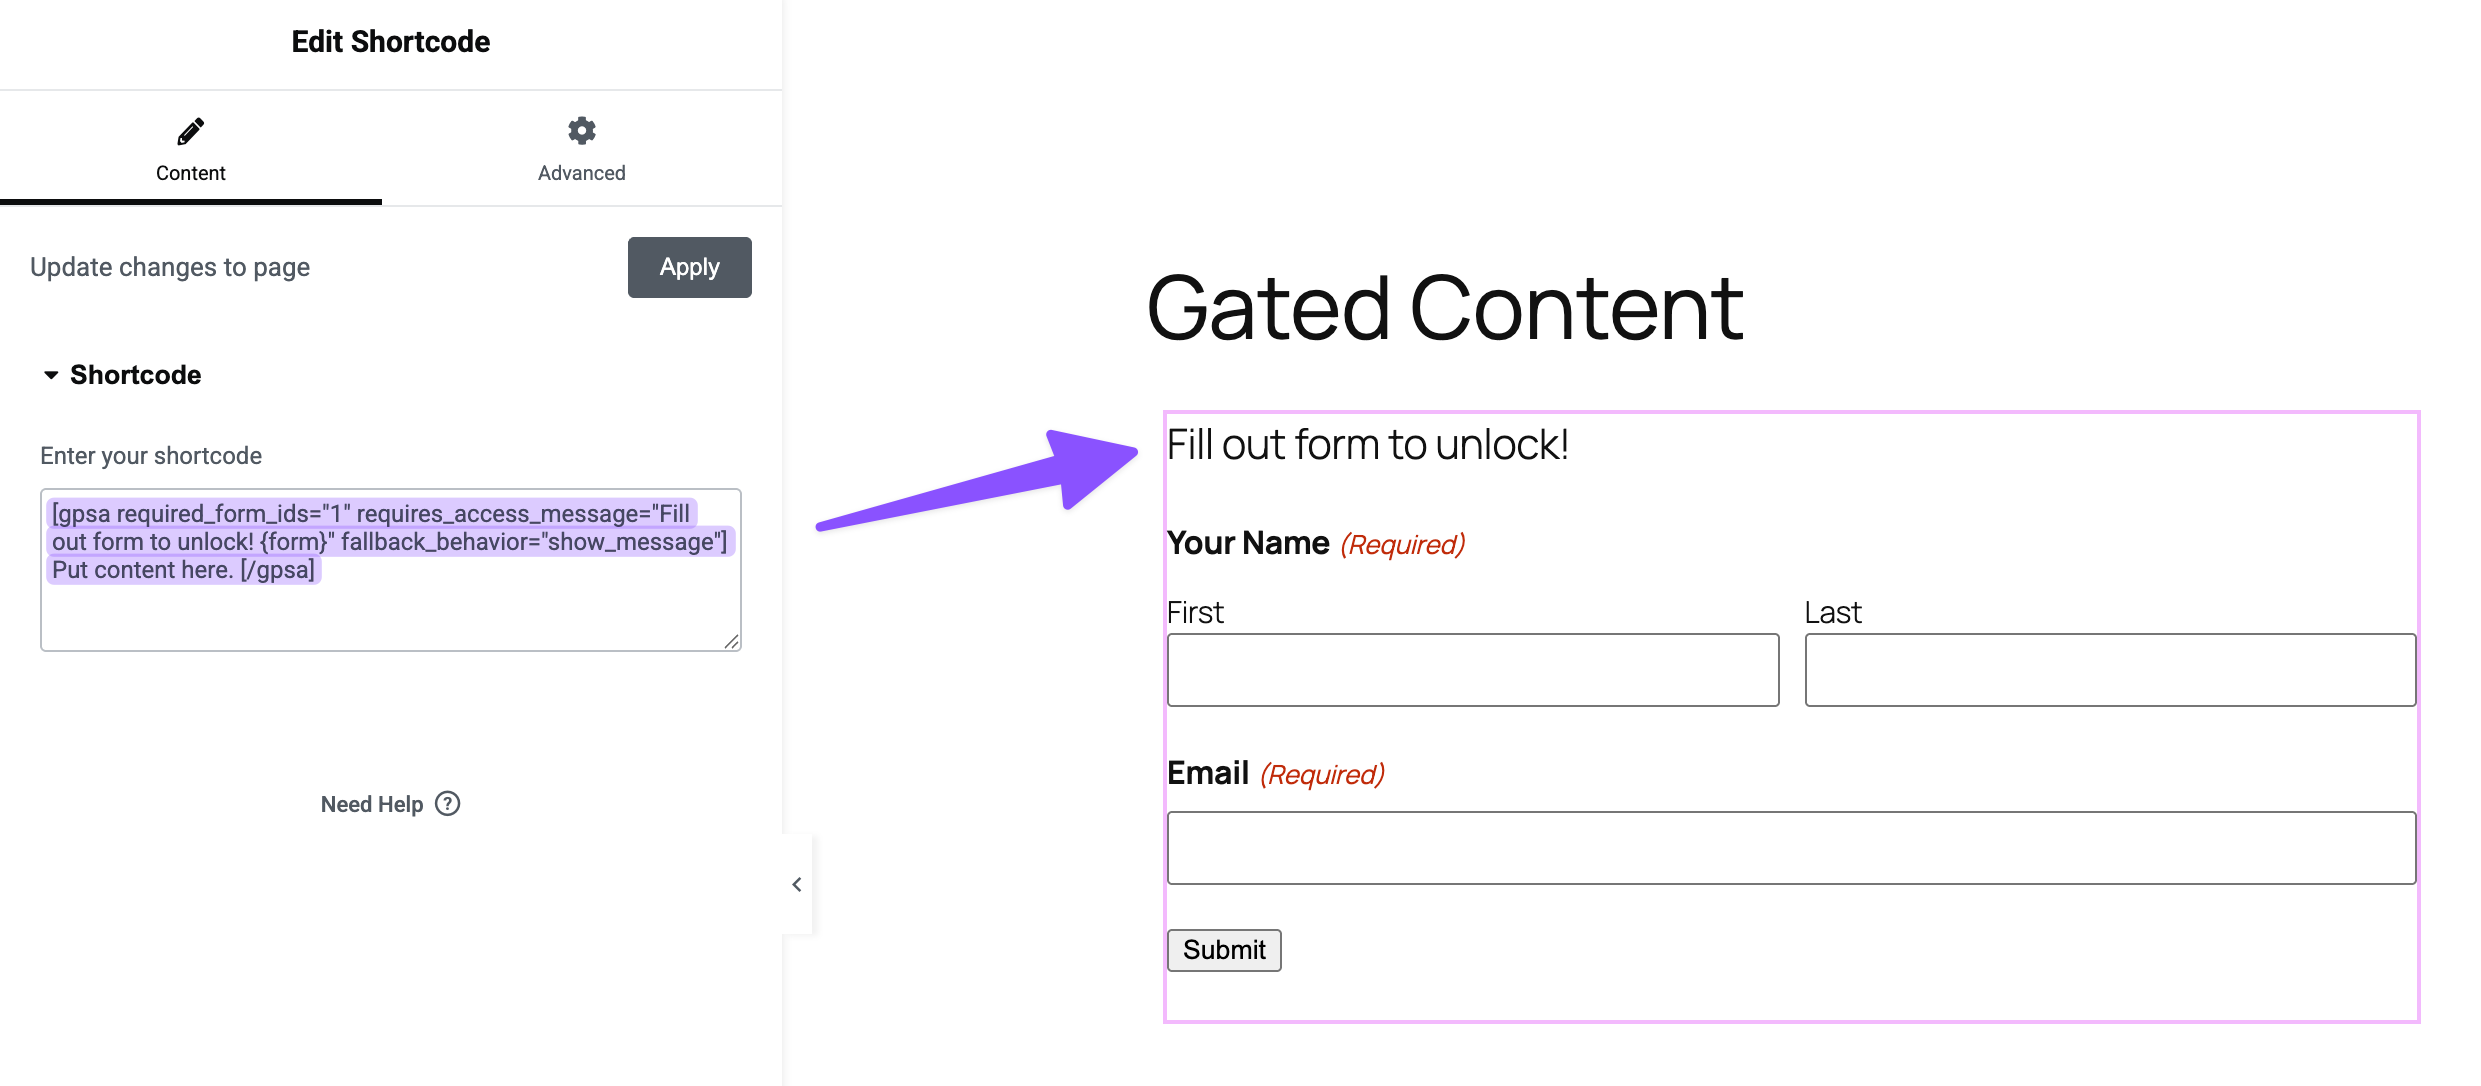This screenshot has width=2481, height=1086.
Task: Click the Email field label
Action: (x=1208, y=773)
